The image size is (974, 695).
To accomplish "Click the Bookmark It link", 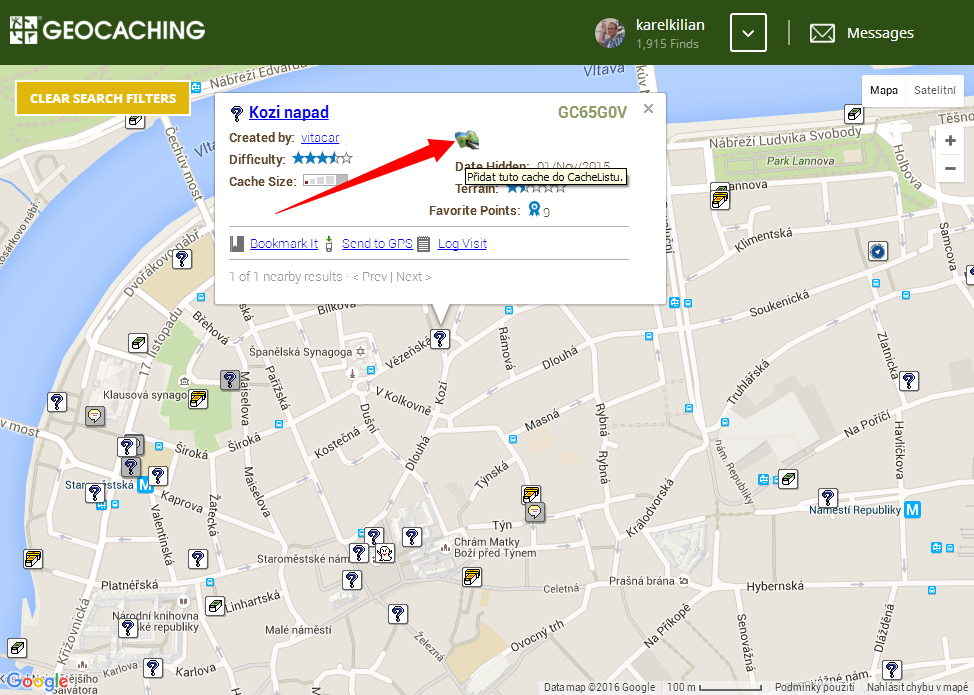I will tap(284, 243).
